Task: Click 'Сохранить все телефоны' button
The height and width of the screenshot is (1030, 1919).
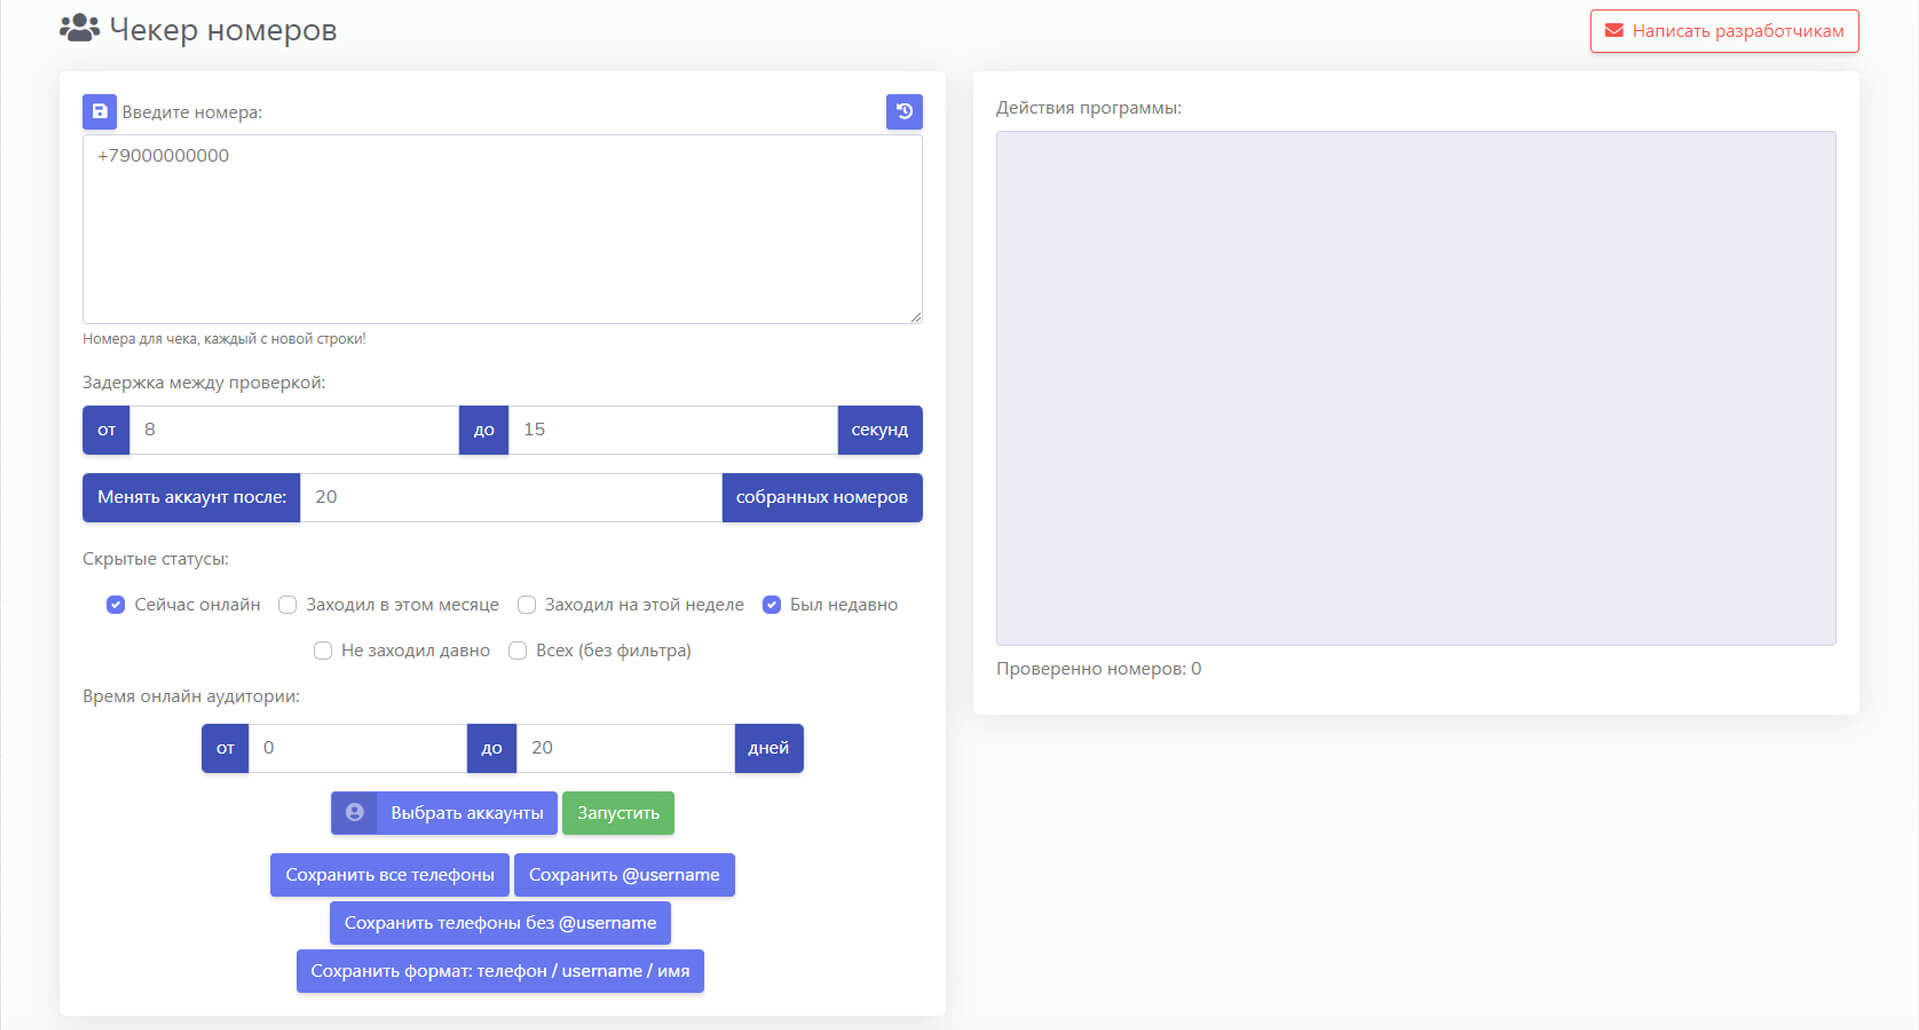Action: (x=390, y=875)
